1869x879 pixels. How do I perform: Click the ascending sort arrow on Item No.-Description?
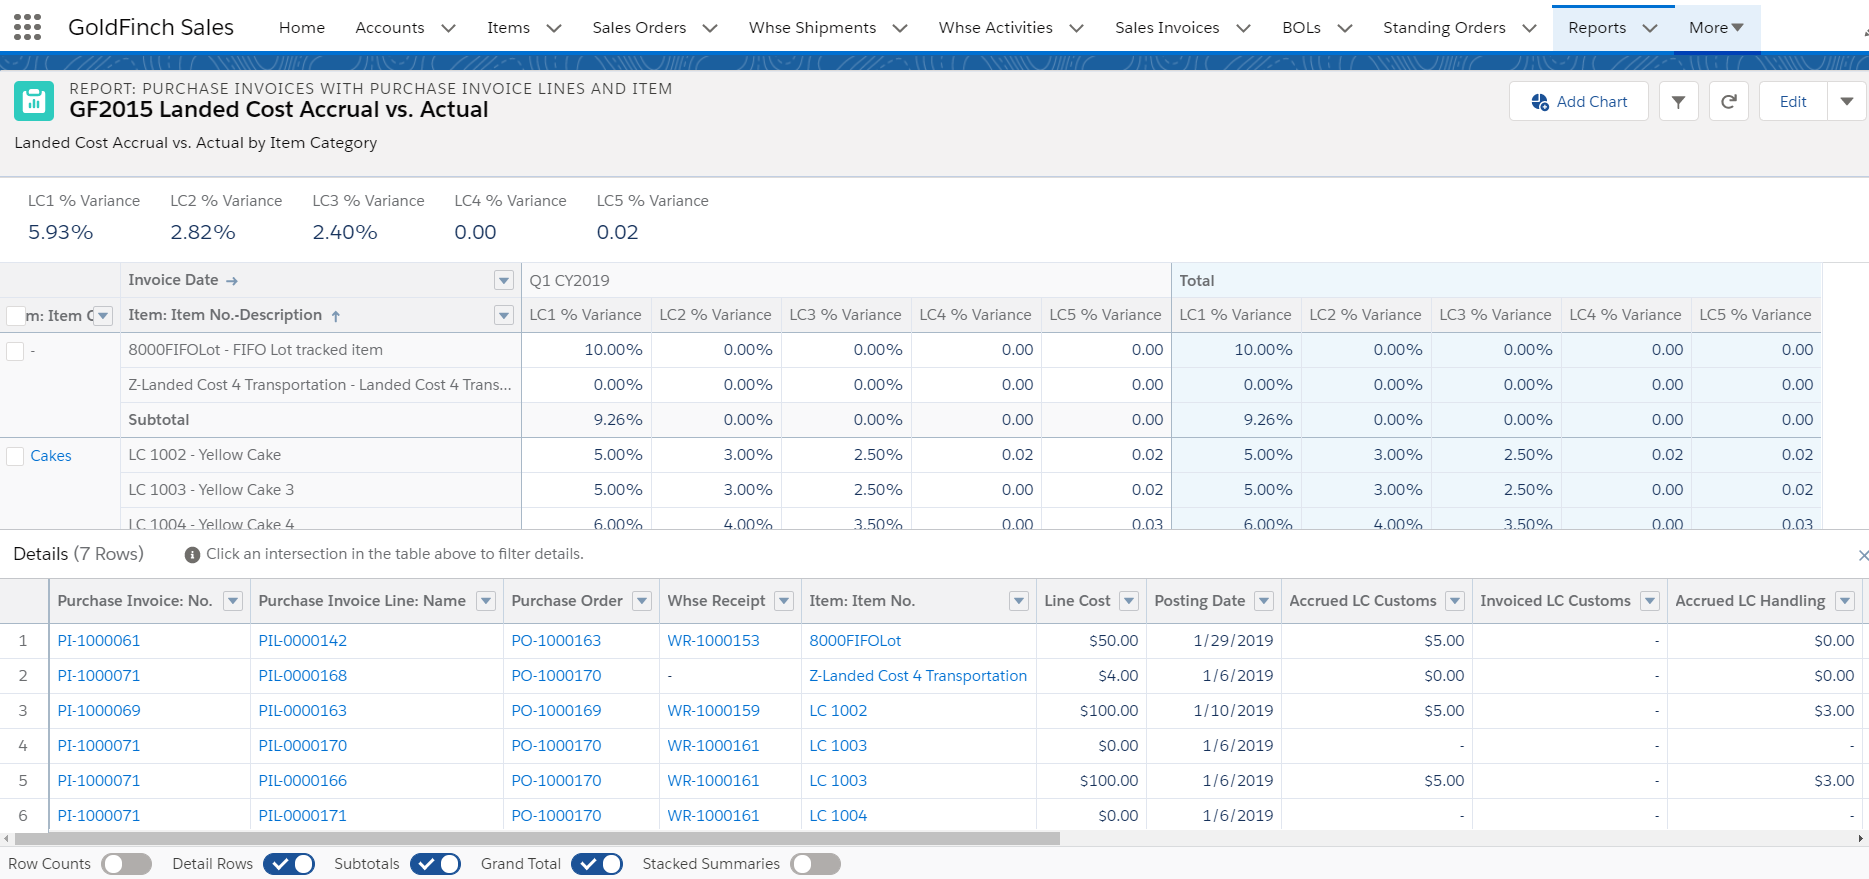(336, 316)
